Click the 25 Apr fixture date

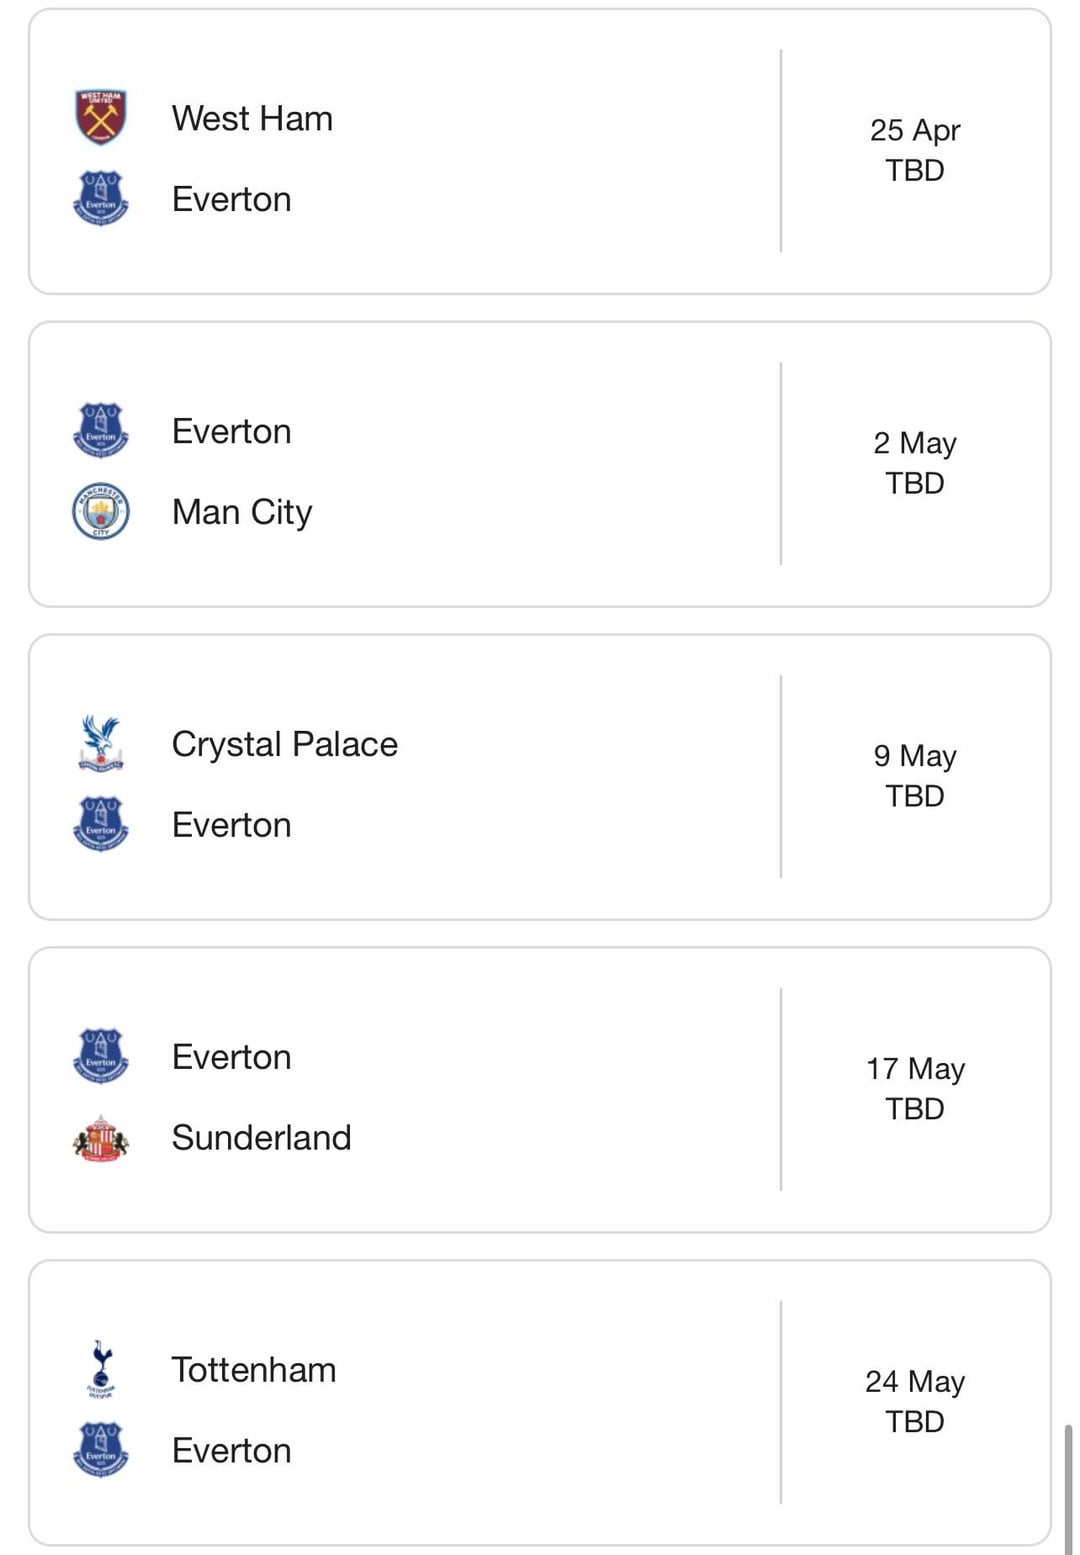[915, 130]
